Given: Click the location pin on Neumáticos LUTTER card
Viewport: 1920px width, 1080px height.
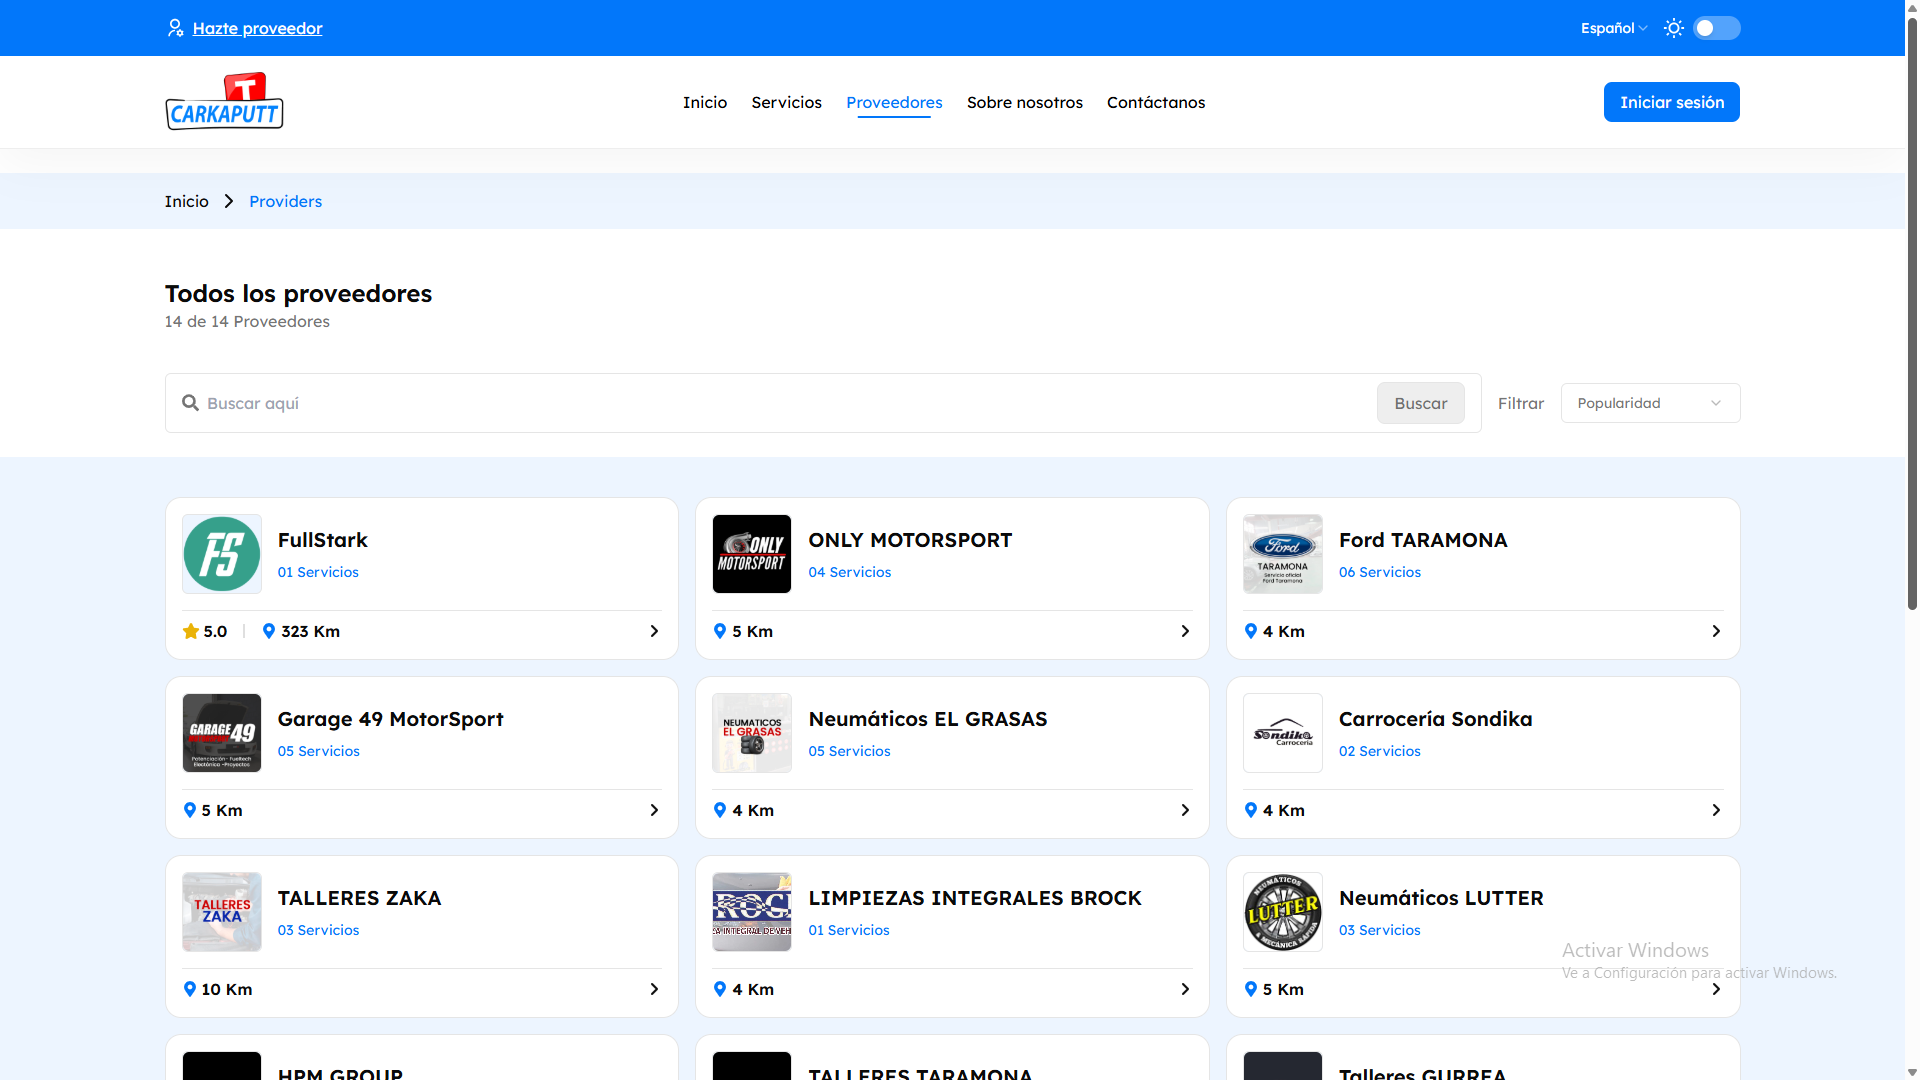Looking at the screenshot, I should pyautogui.click(x=1251, y=989).
